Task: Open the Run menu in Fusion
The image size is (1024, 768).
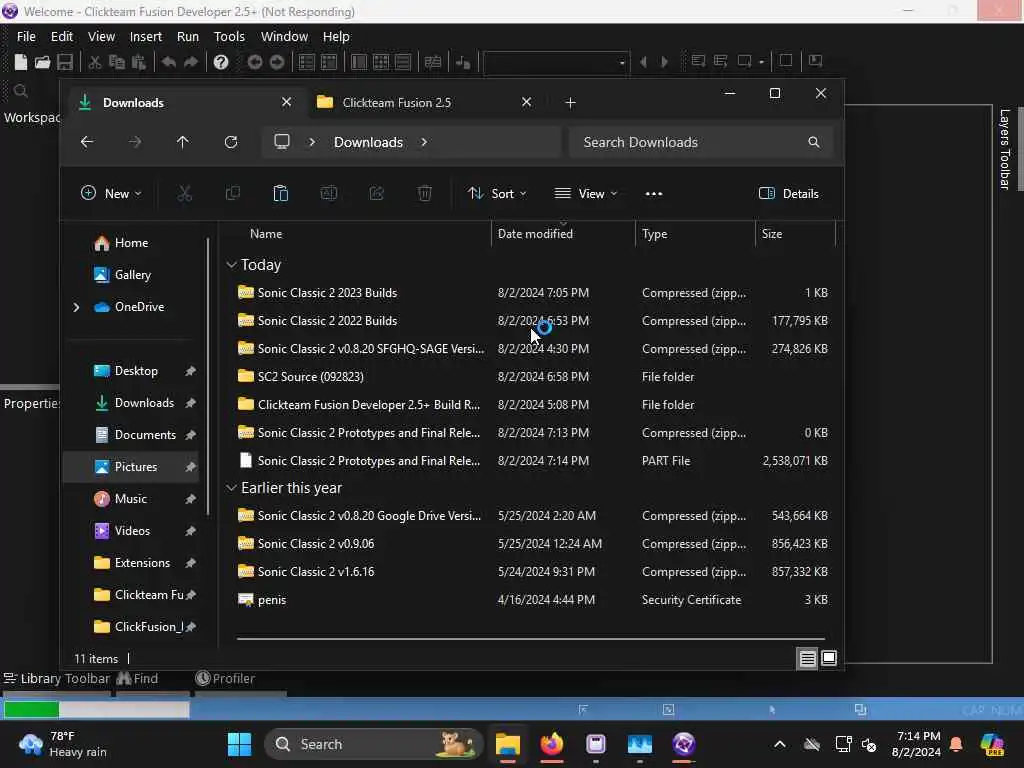Action: (x=188, y=37)
